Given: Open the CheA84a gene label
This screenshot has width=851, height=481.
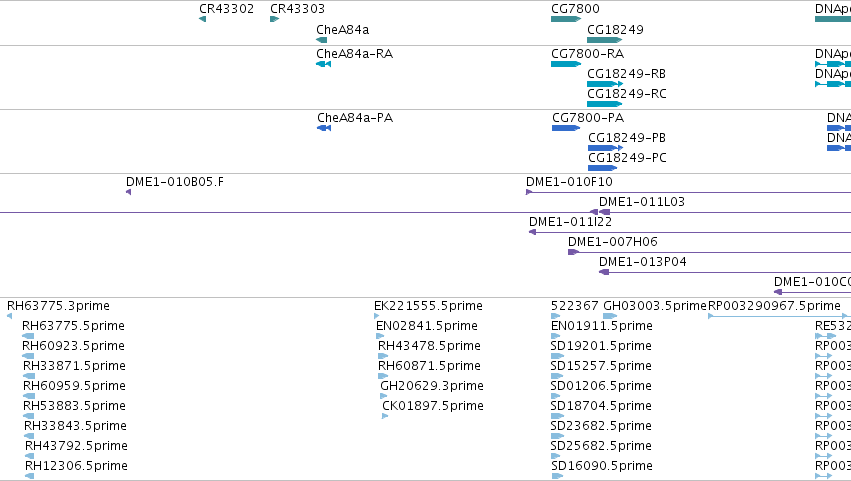Looking at the screenshot, I should click(x=342, y=29).
